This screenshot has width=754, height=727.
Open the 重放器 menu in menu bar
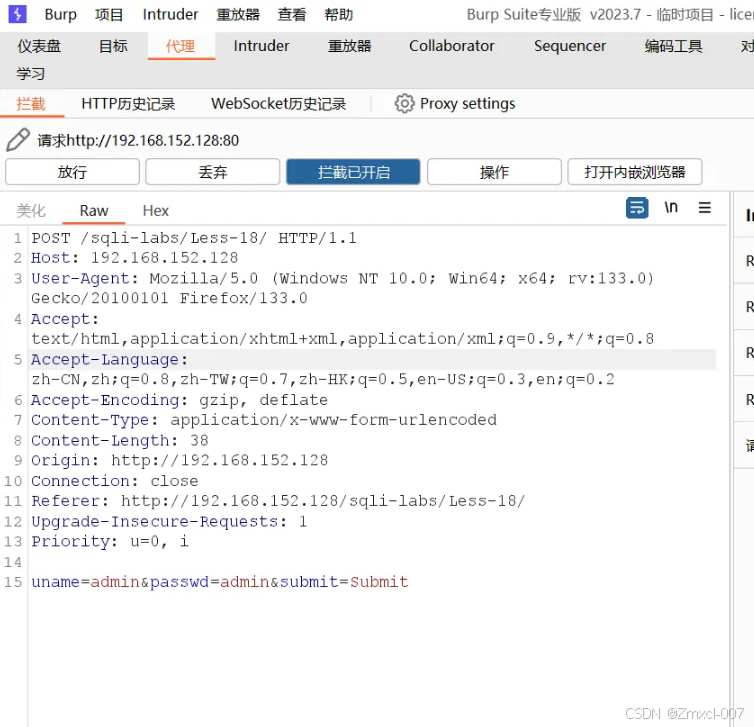[238, 14]
